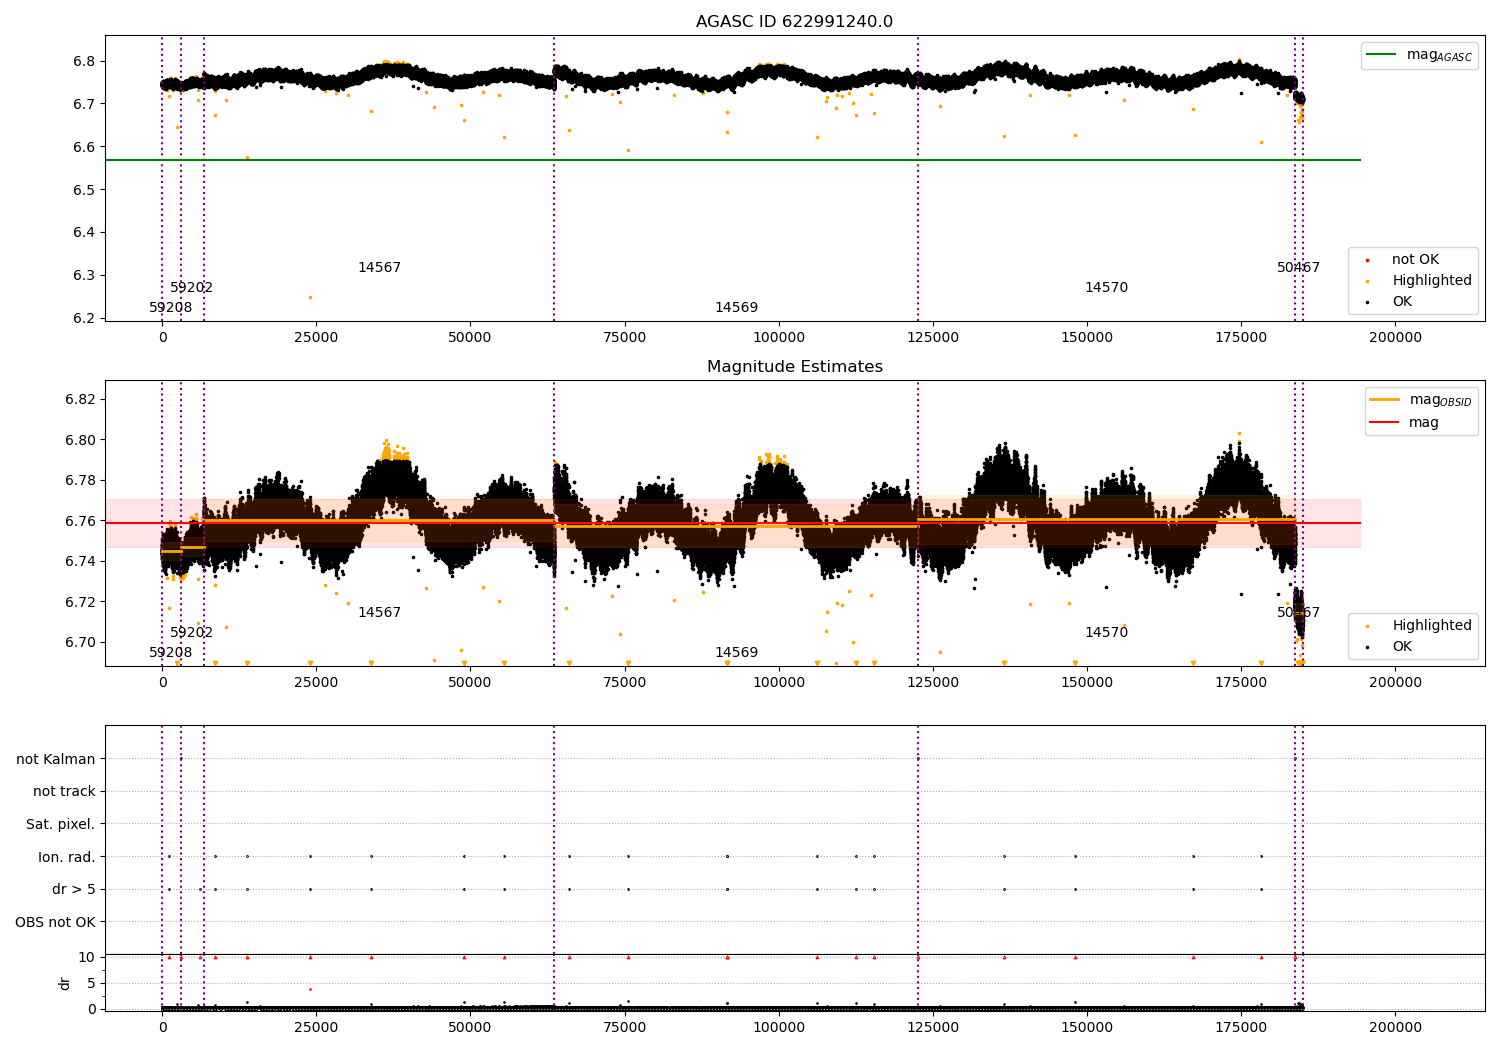Image resolution: width=1500 pixels, height=1050 pixels.
Task: Click the plot title AGASC ID 622991240.0
Action: tap(794, 22)
